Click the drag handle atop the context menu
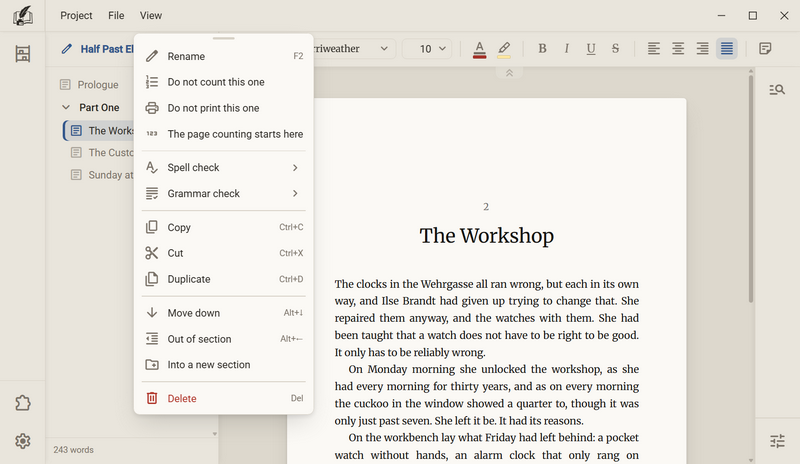The height and width of the screenshot is (464, 800). [223, 38]
